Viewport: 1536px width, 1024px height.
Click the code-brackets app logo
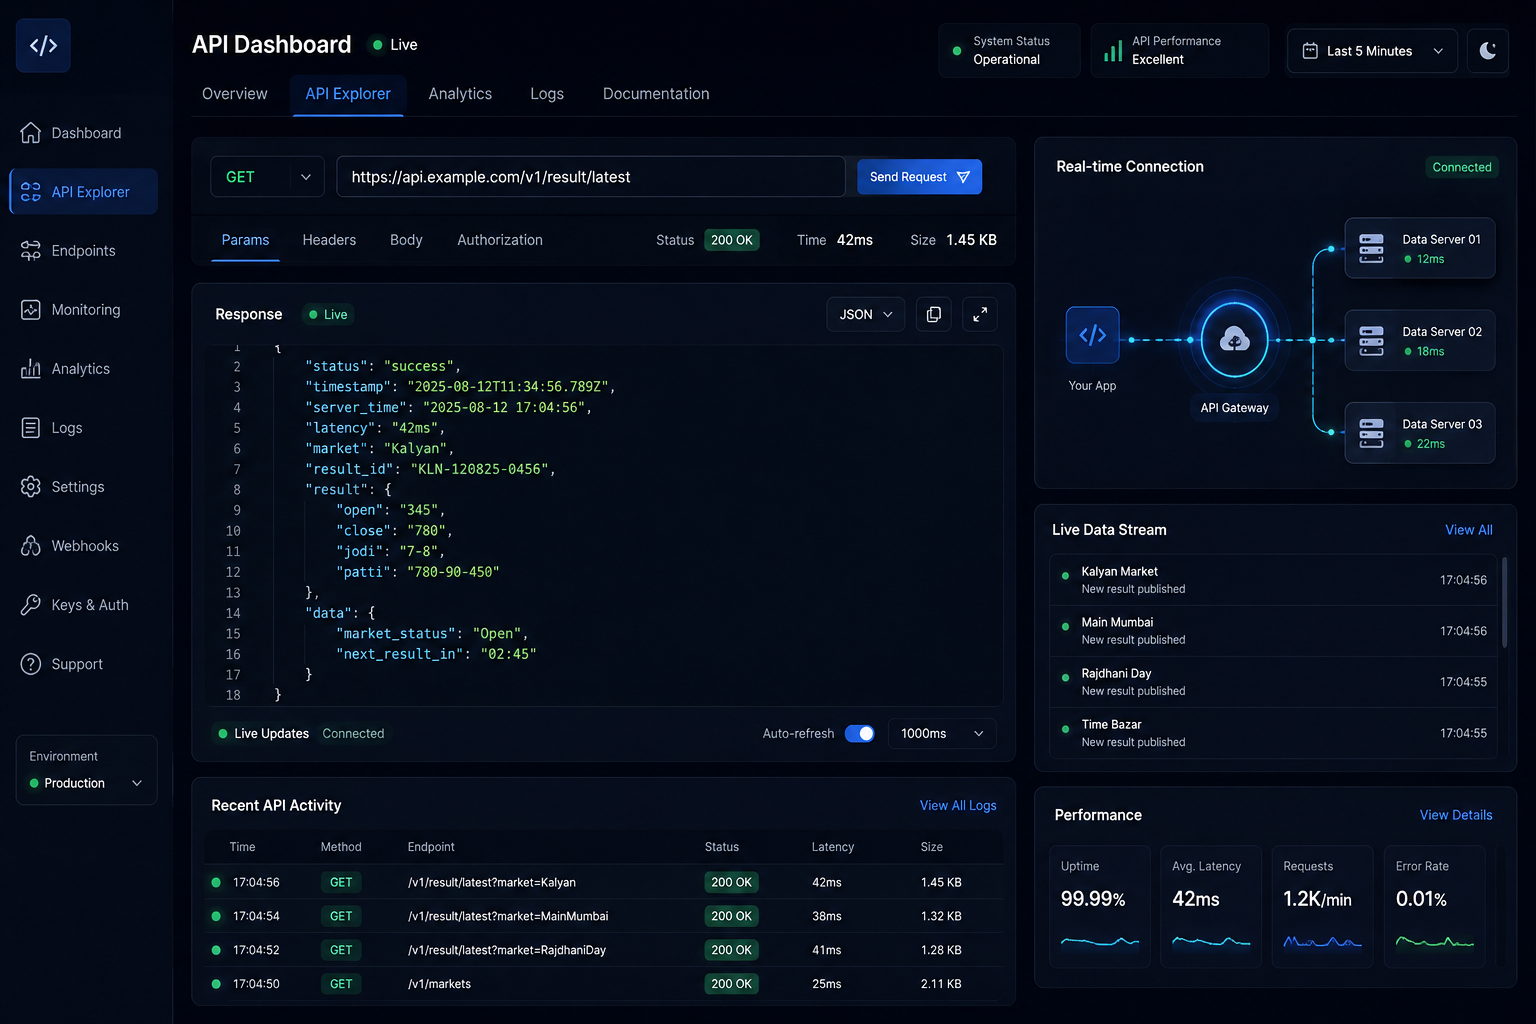tap(43, 45)
